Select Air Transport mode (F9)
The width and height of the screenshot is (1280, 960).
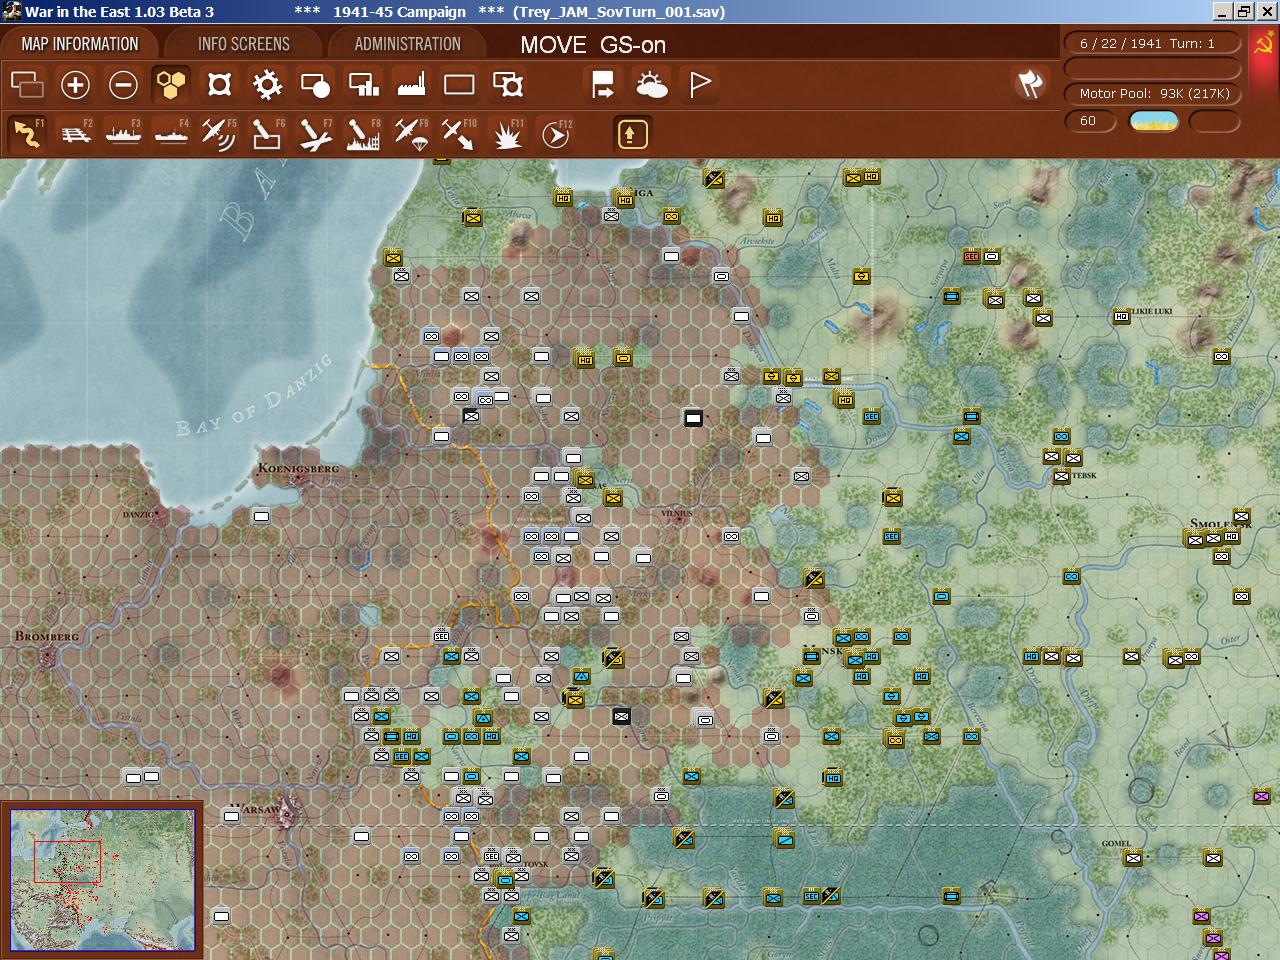point(411,134)
